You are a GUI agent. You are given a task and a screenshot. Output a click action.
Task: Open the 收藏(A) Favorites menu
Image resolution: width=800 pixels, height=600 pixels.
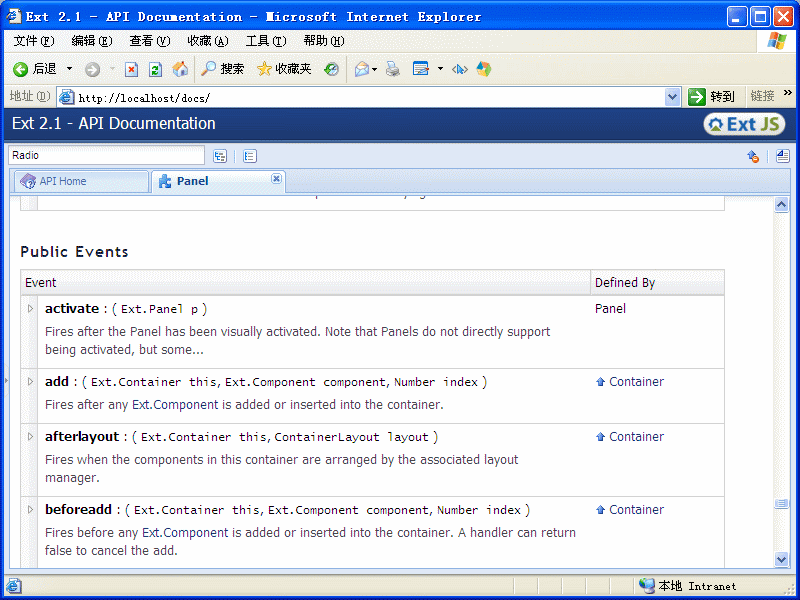208,41
